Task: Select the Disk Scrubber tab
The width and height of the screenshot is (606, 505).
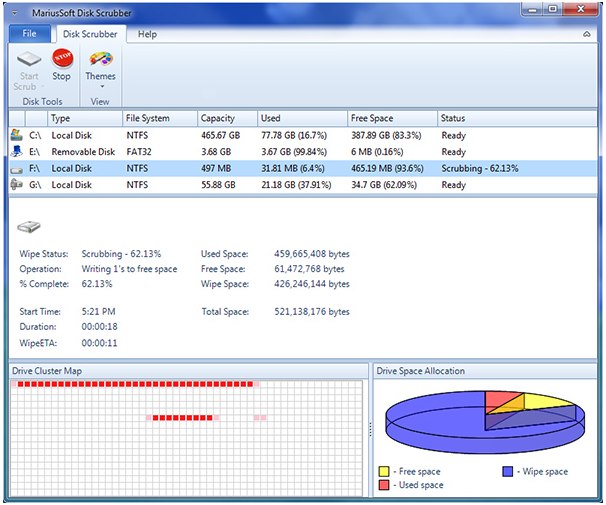Action: coord(90,34)
